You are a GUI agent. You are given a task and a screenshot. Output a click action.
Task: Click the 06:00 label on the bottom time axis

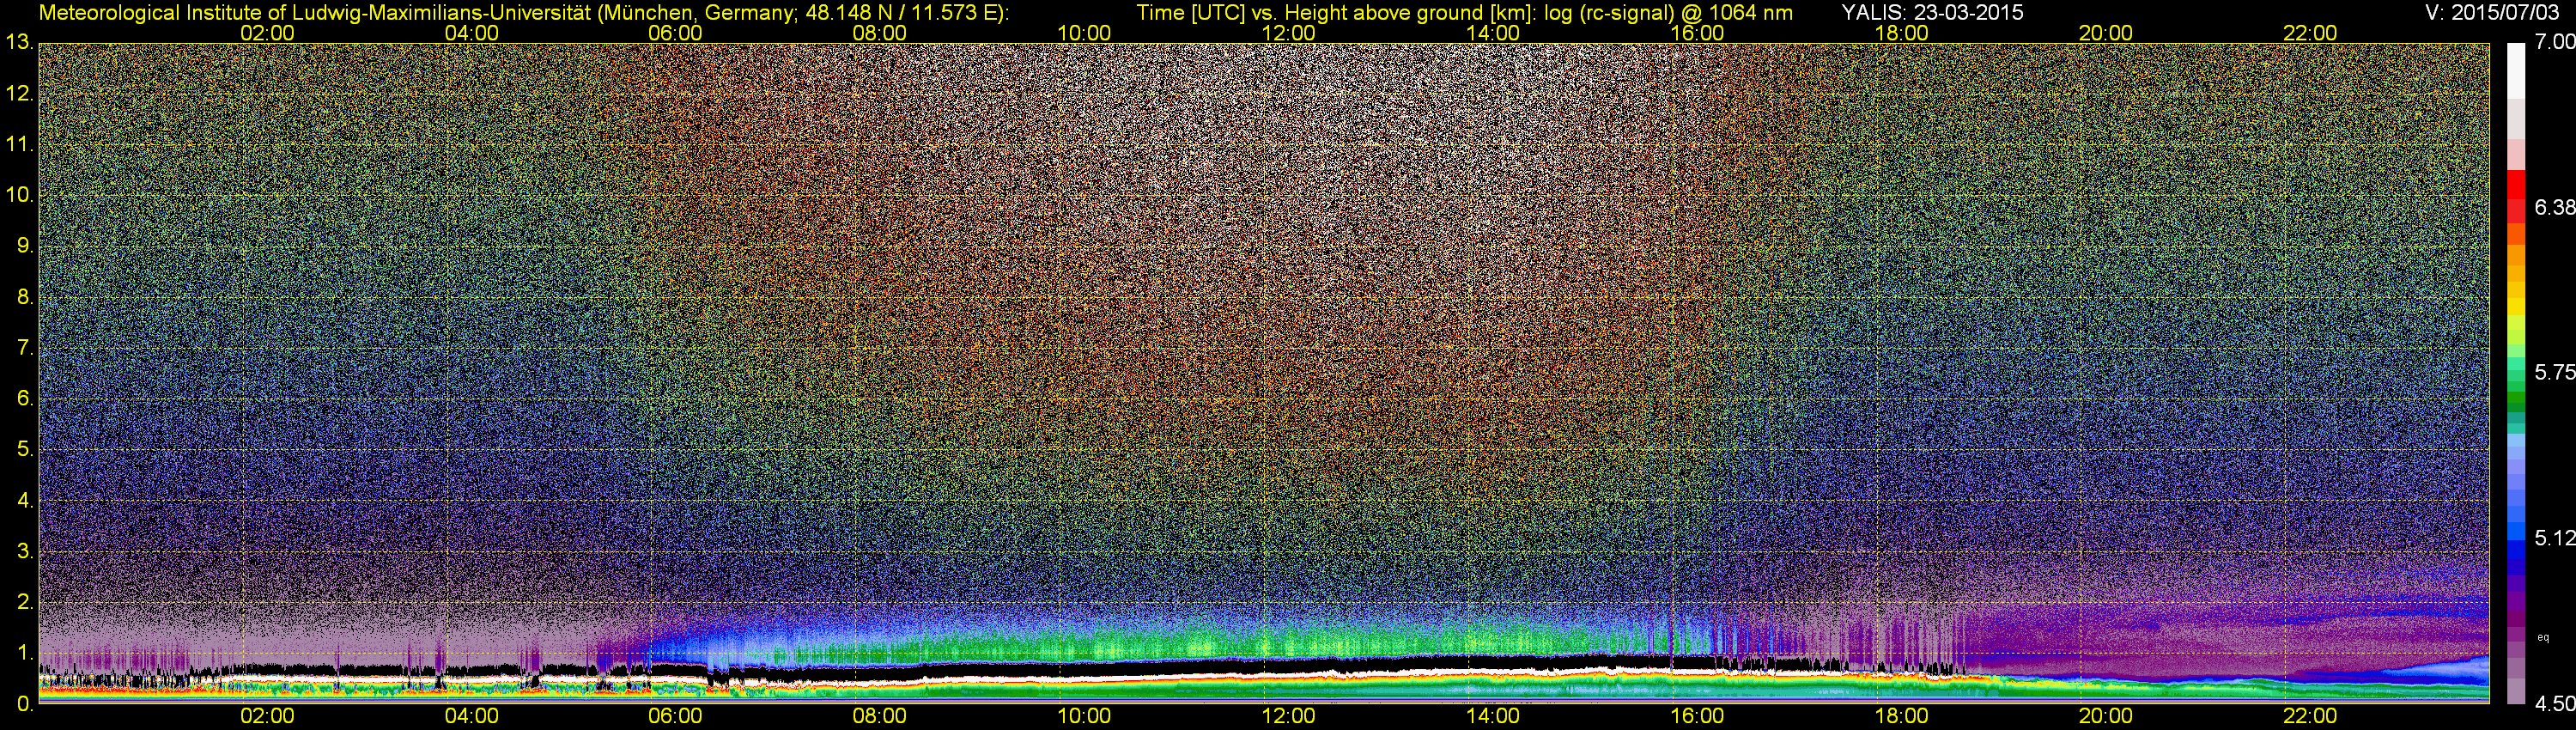(x=675, y=716)
